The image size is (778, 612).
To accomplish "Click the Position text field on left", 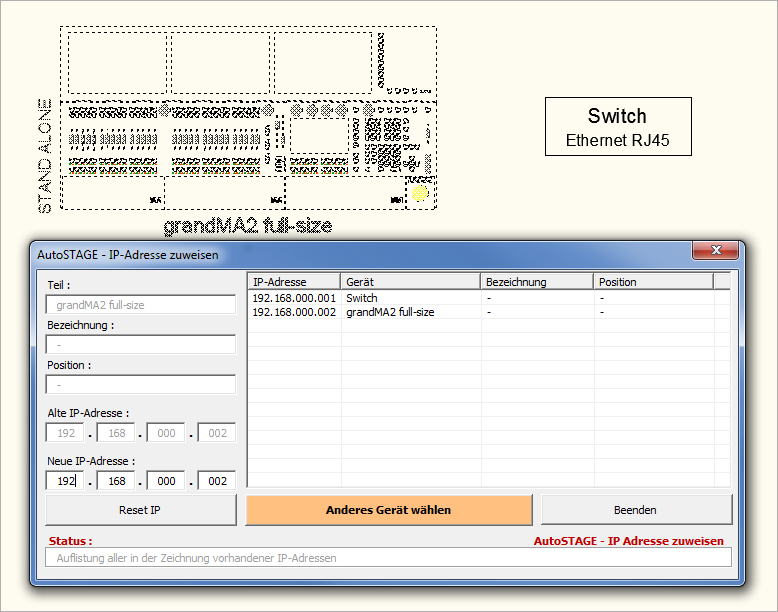I will 140,384.
